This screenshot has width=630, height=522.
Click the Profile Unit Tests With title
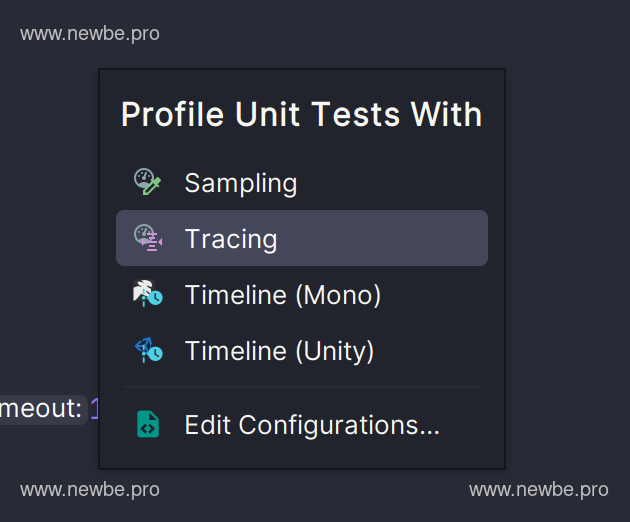[x=301, y=114]
